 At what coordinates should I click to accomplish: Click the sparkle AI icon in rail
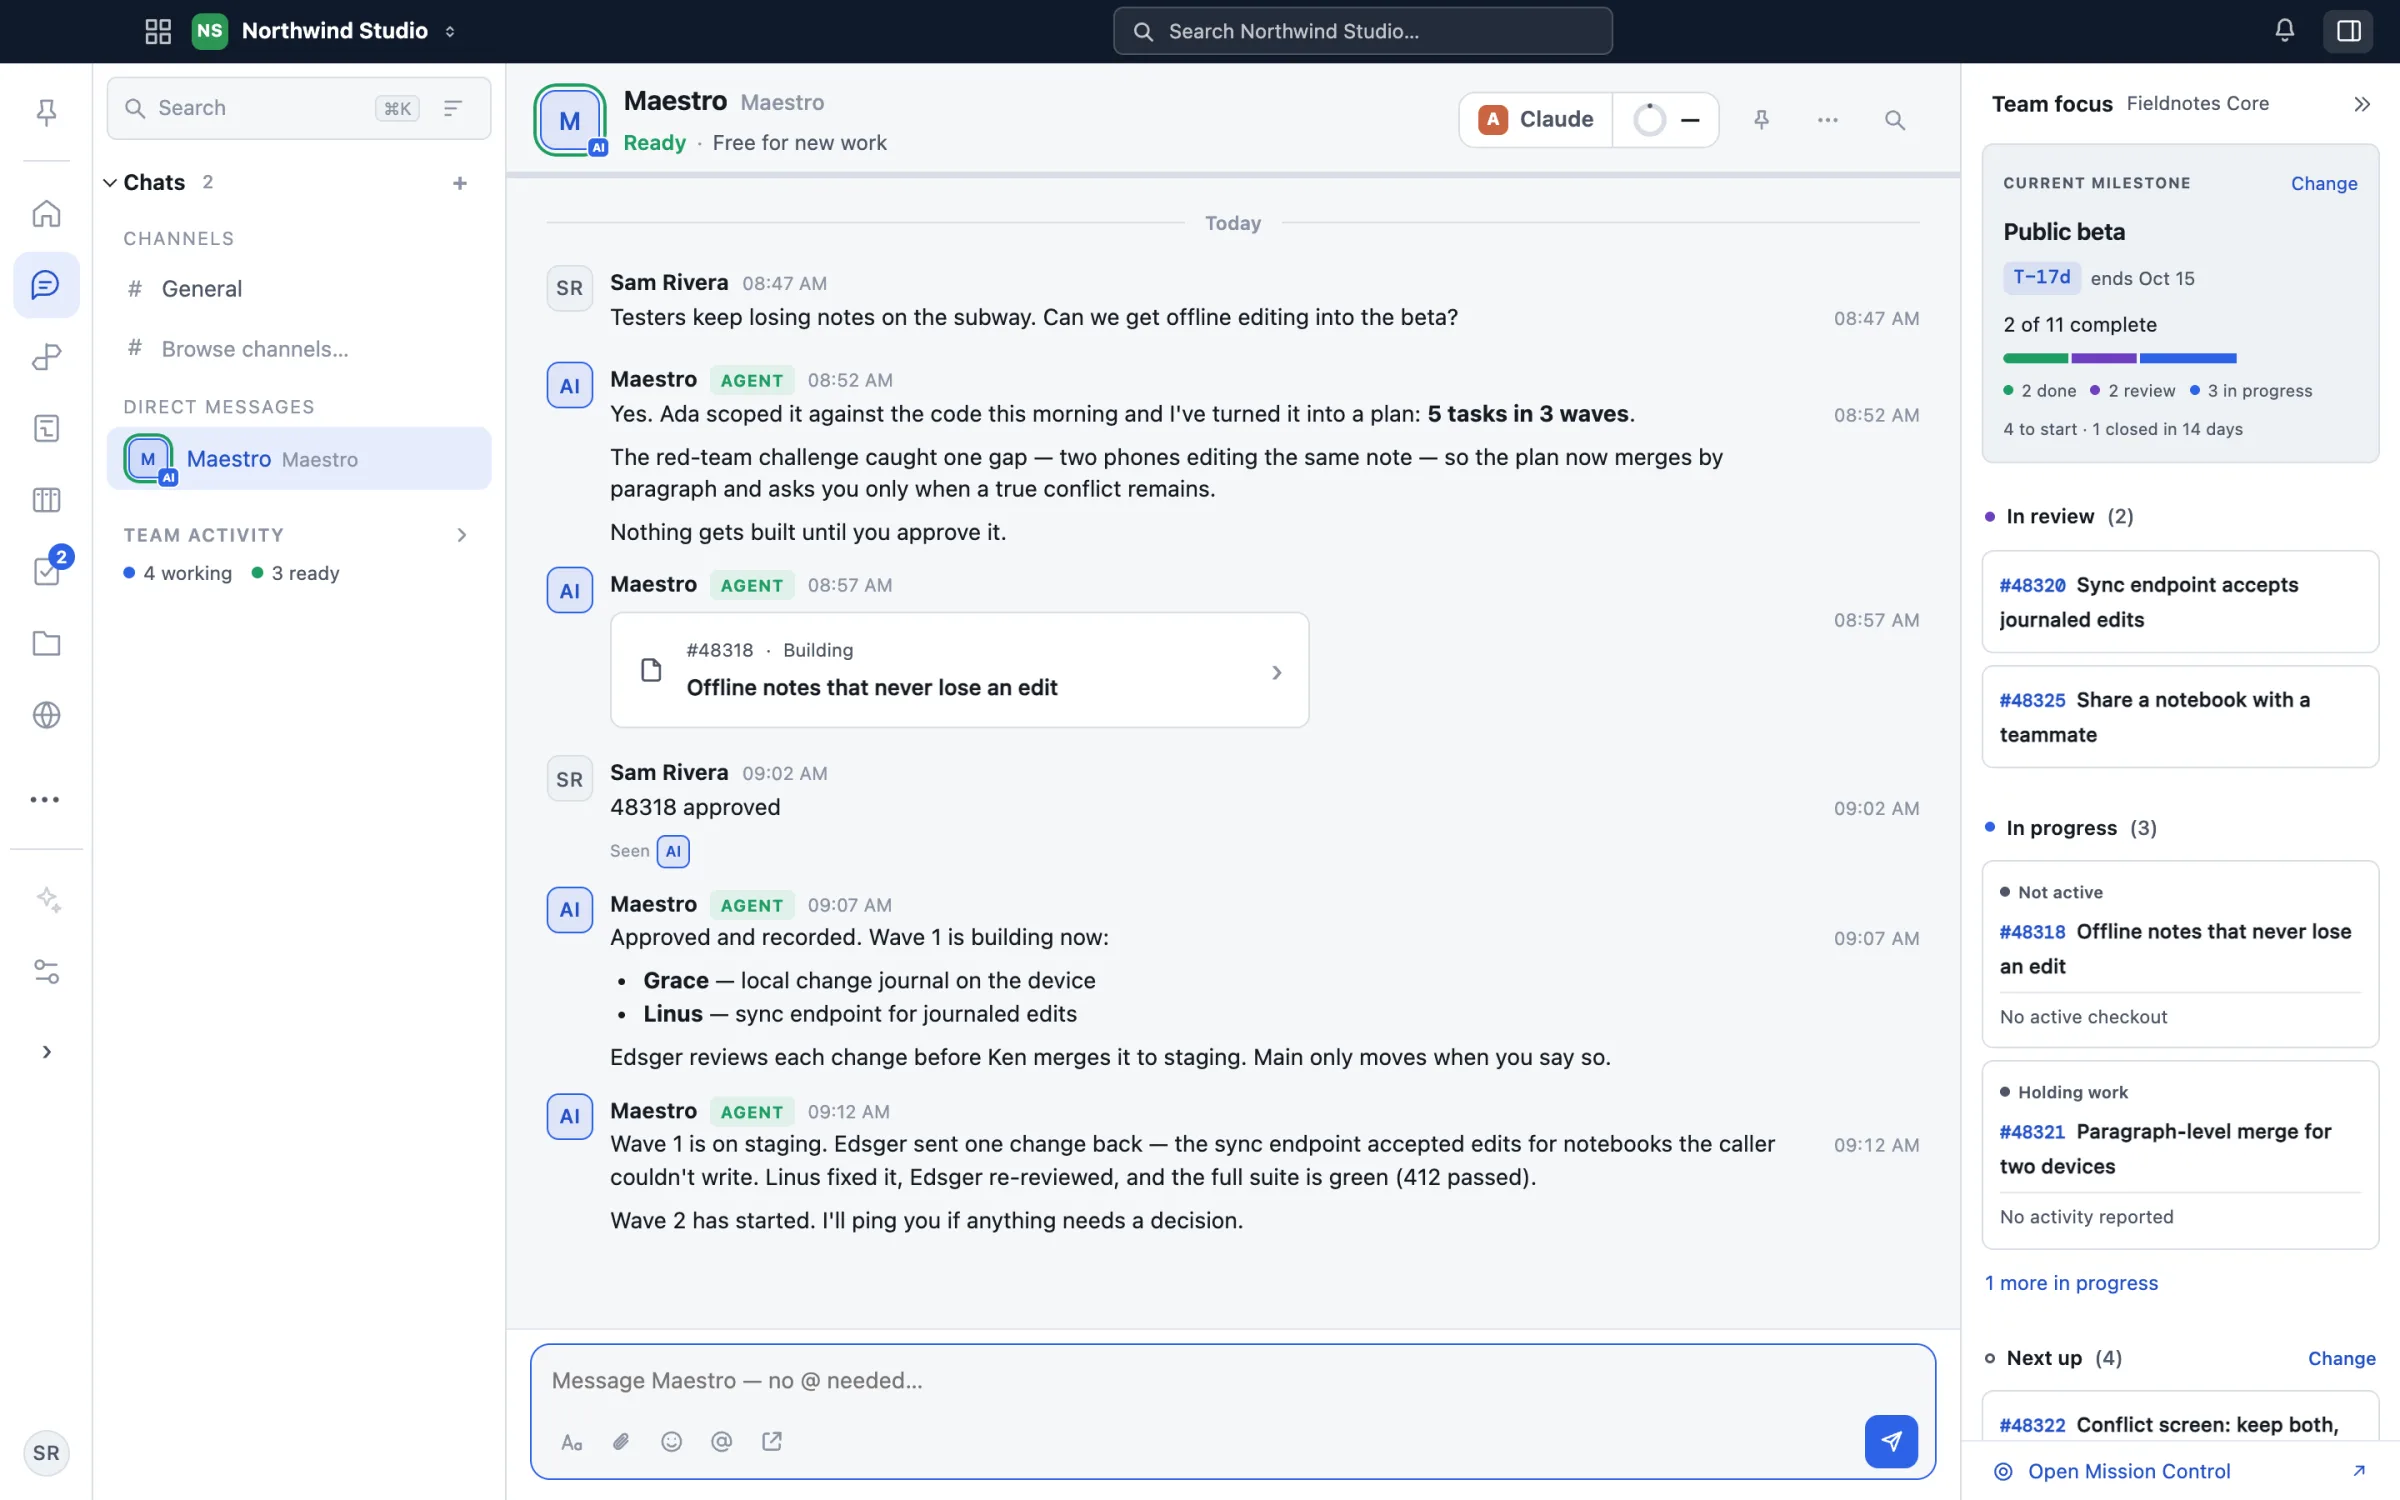pyautogui.click(x=48, y=899)
